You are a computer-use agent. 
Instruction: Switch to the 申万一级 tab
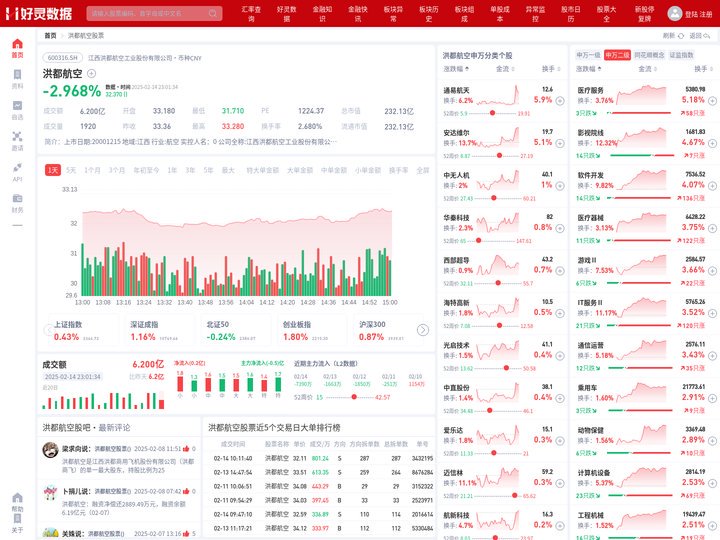pos(588,55)
